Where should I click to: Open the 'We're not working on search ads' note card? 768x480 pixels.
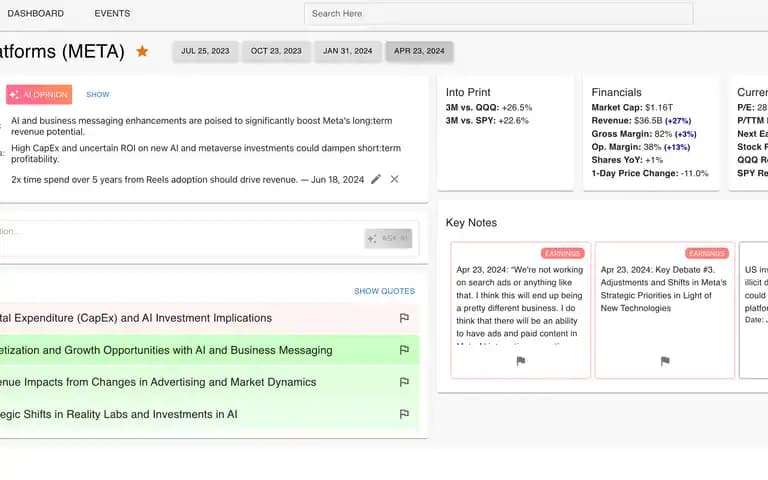coord(521,310)
